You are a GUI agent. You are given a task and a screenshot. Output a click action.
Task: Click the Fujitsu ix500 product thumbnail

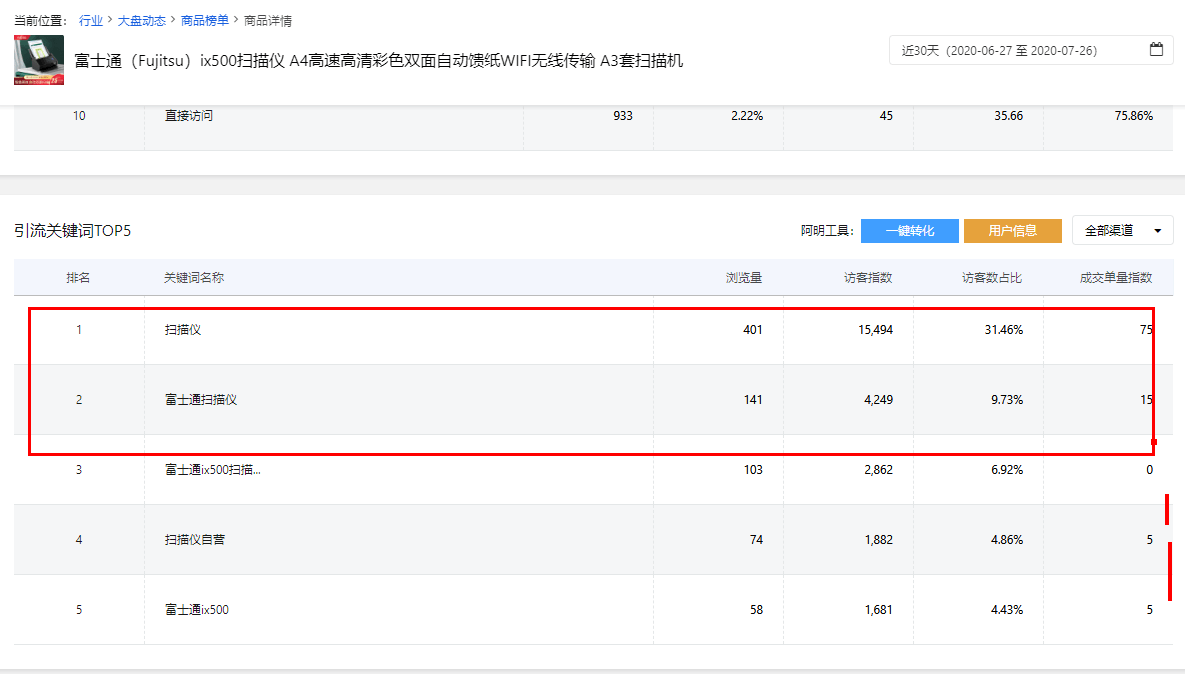click(x=39, y=60)
